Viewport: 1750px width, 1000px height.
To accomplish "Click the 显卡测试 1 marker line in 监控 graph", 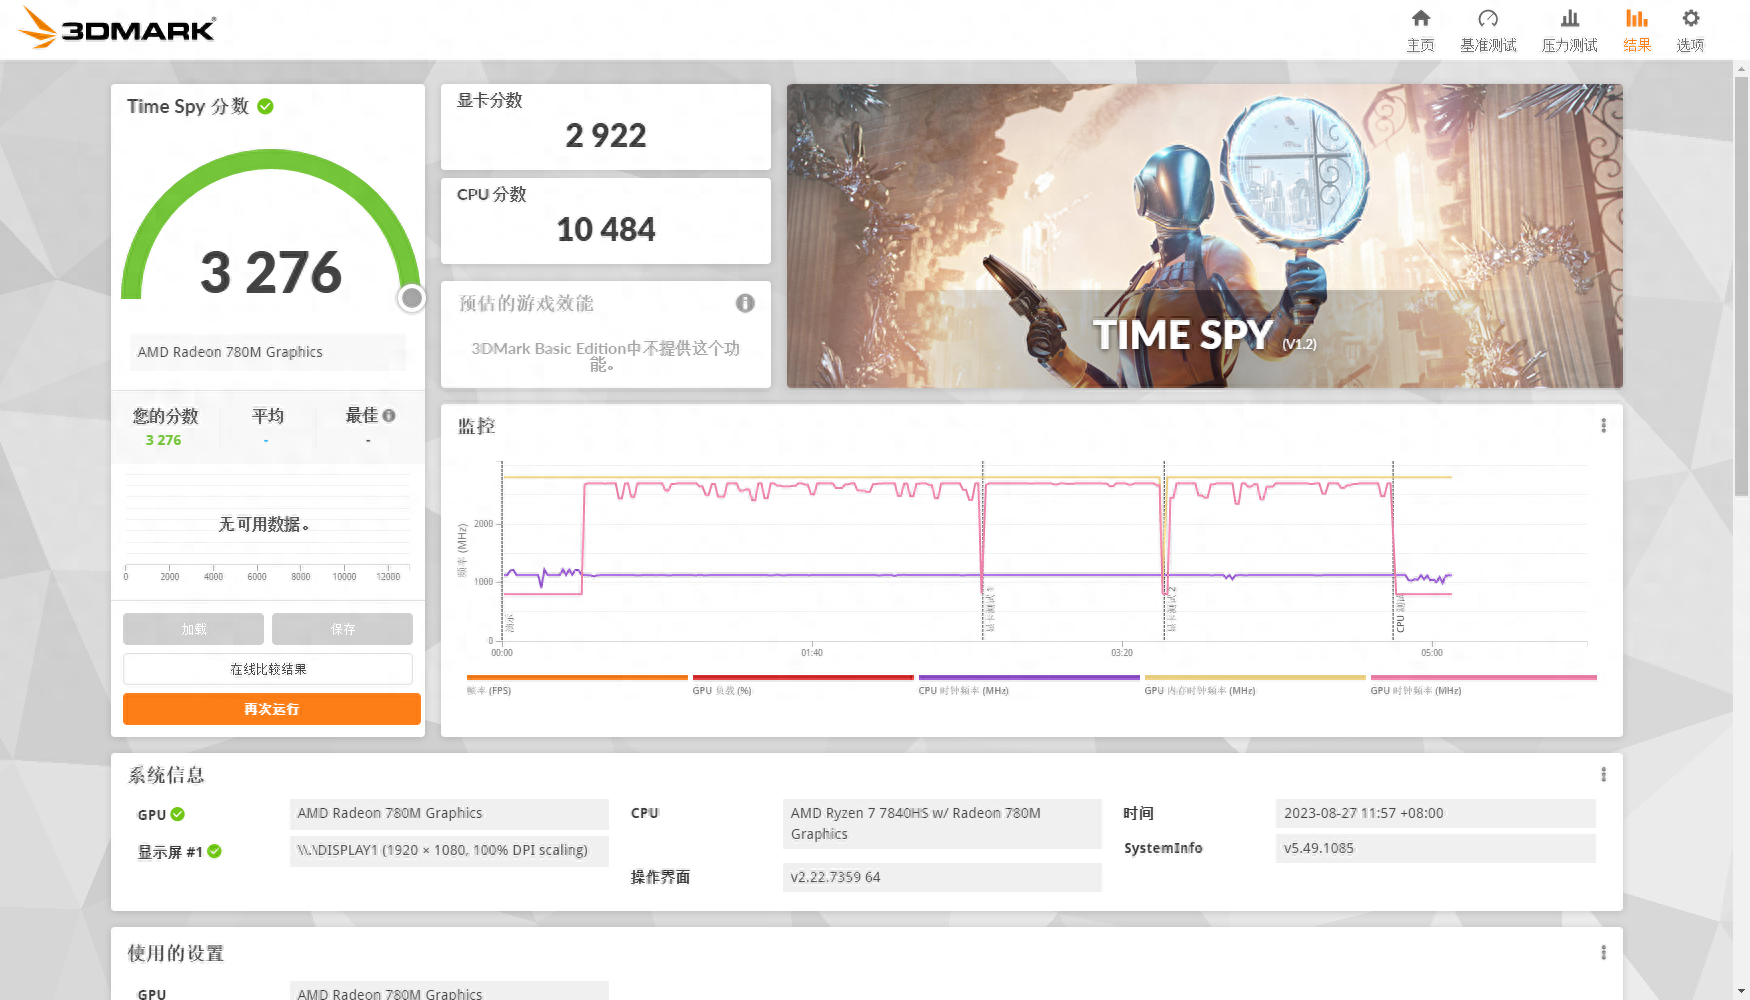I will pyautogui.click(x=983, y=550).
